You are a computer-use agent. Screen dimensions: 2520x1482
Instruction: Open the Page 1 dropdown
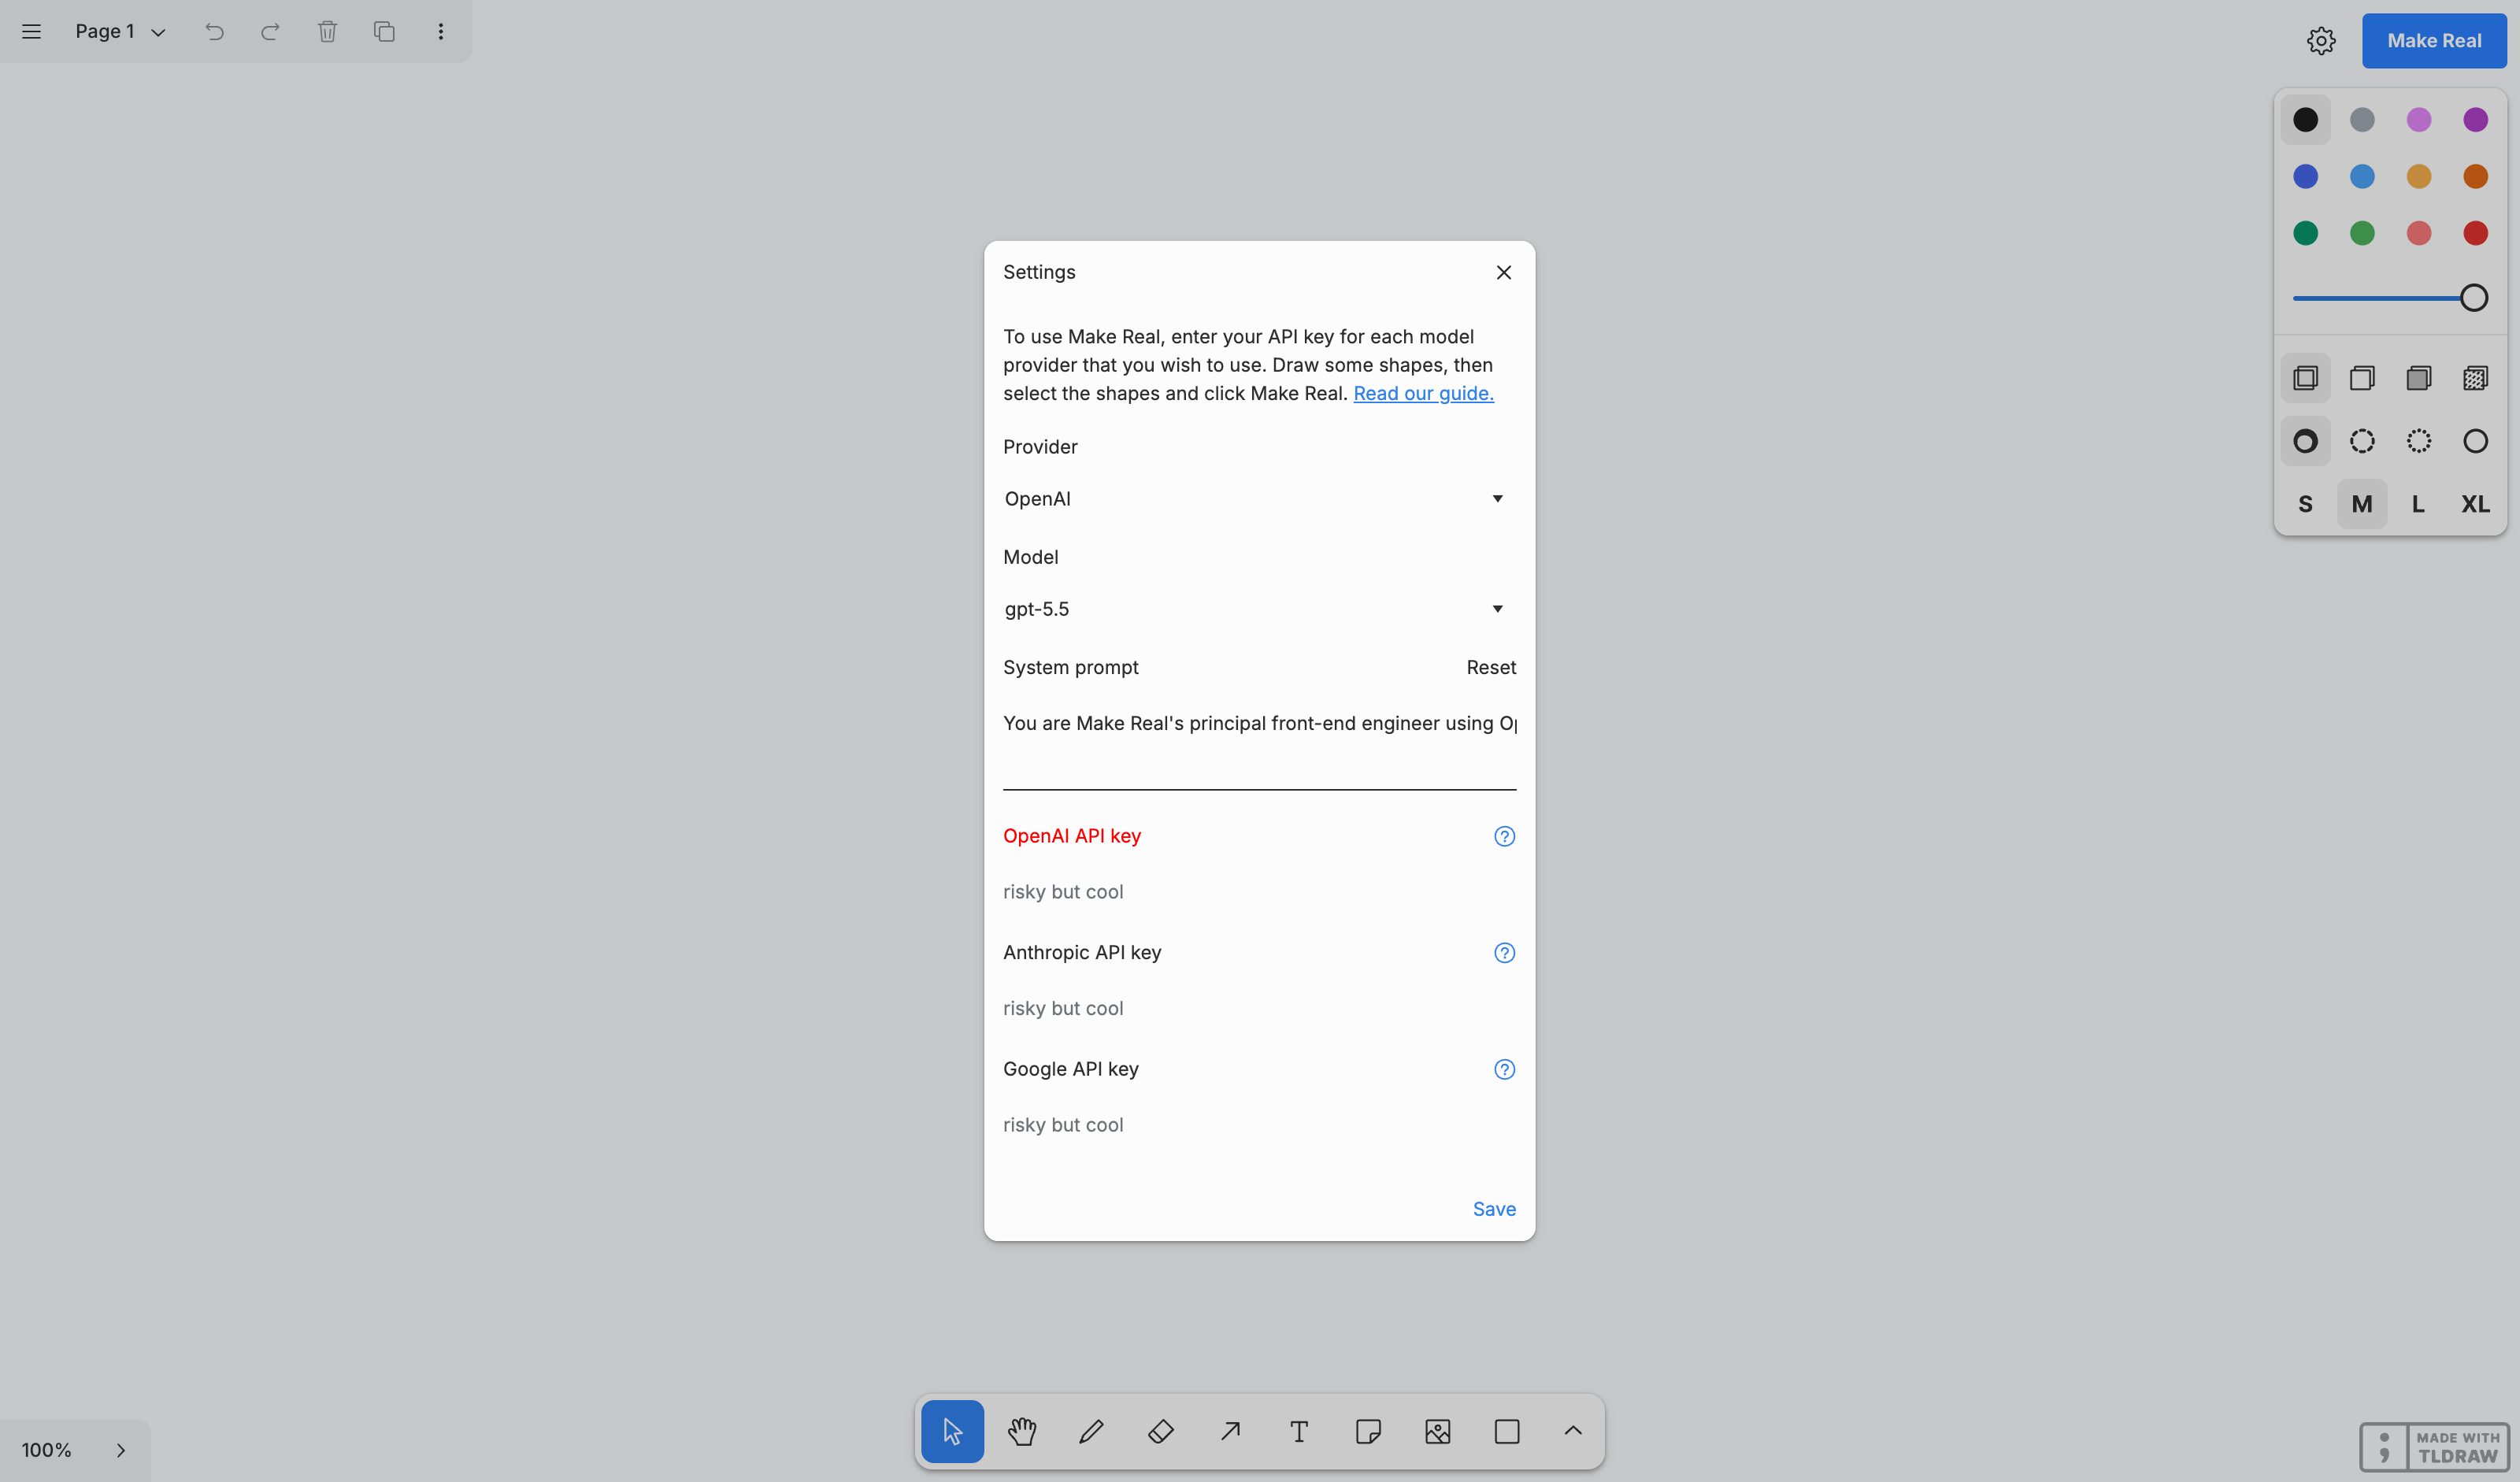point(120,31)
